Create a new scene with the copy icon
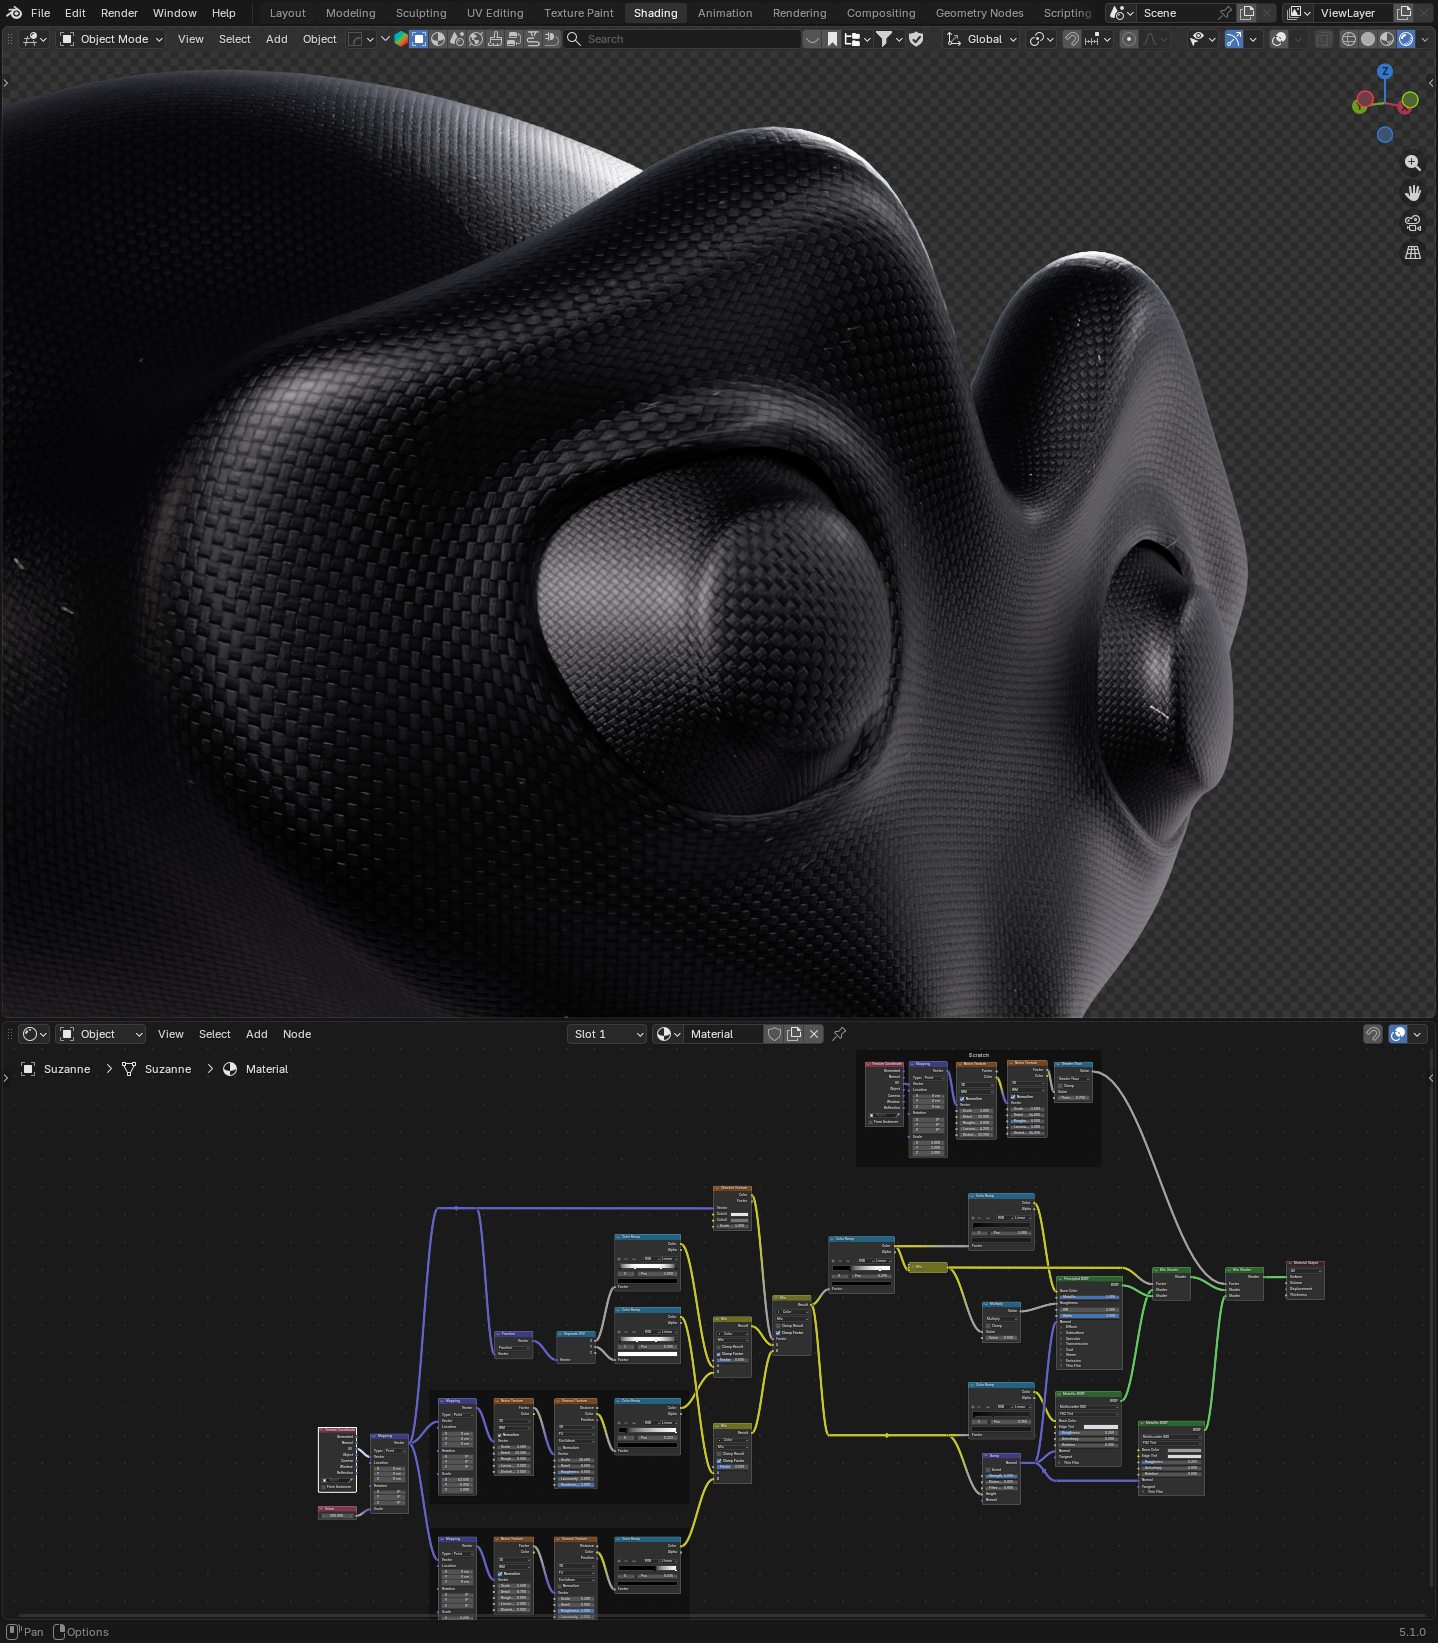The height and width of the screenshot is (1643, 1438). [x=1247, y=13]
